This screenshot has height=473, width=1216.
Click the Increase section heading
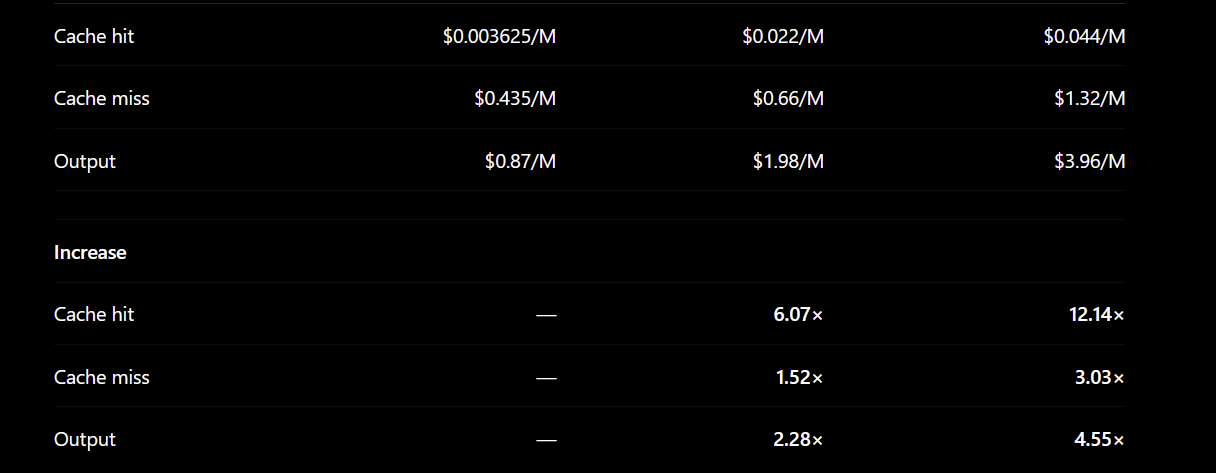coord(90,252)
